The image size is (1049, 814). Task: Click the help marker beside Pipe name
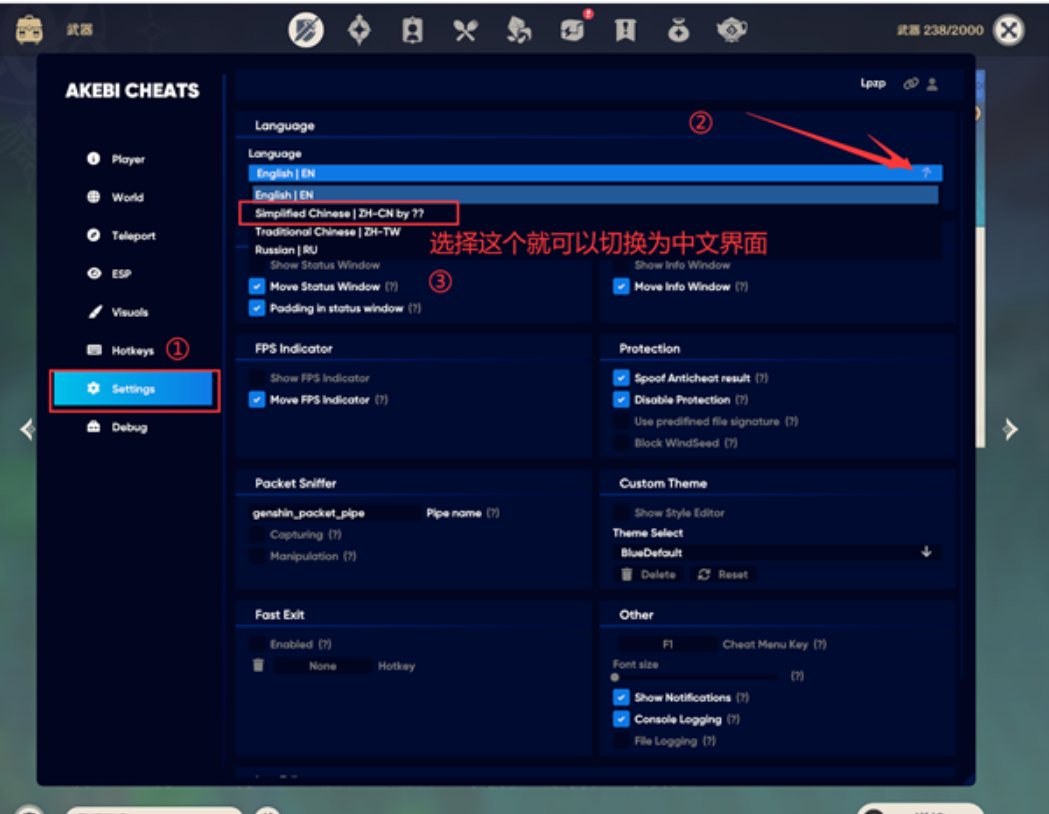[x=493, y=512]
